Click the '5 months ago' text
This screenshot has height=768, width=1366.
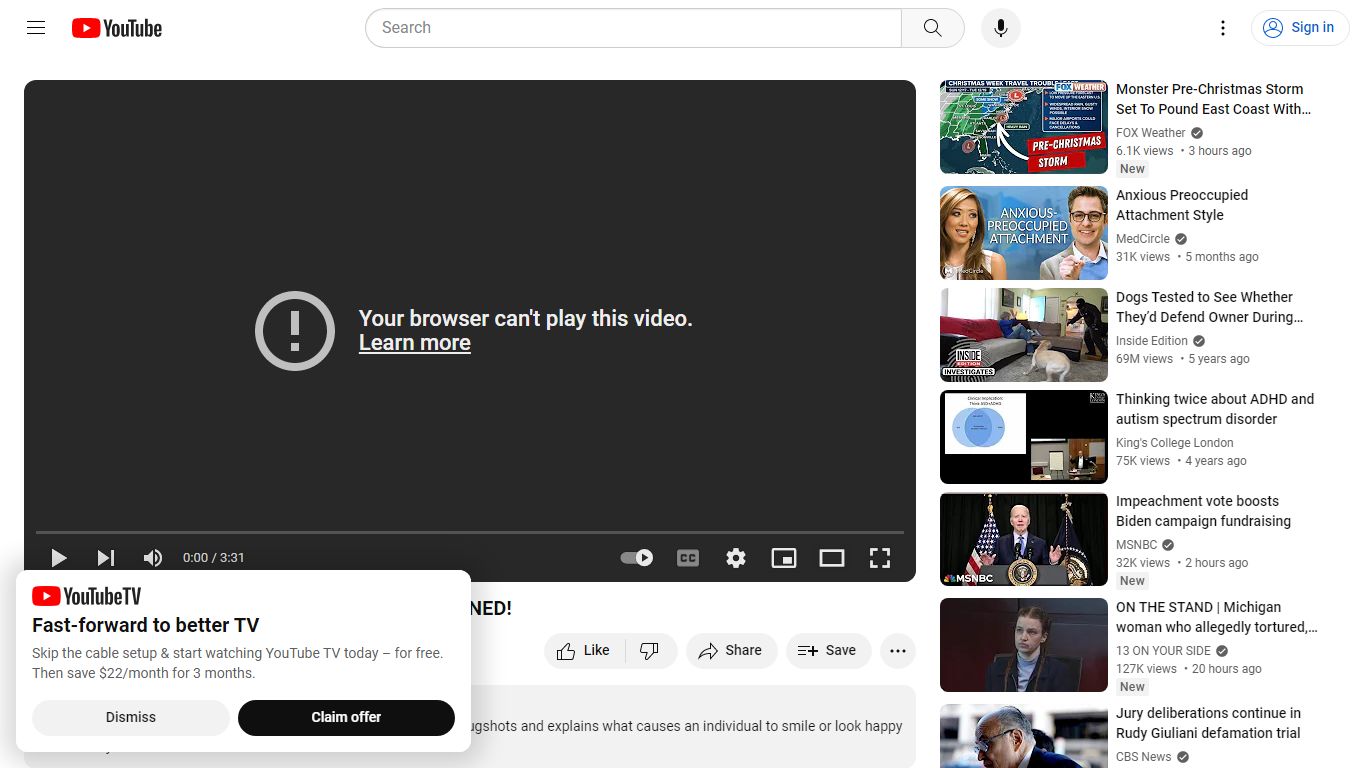click(1222, 257)
